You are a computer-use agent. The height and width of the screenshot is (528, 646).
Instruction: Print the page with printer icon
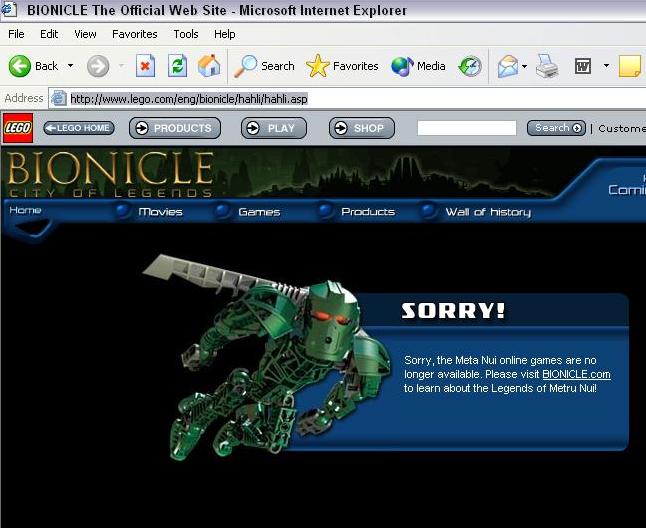(x=547, y=66)
